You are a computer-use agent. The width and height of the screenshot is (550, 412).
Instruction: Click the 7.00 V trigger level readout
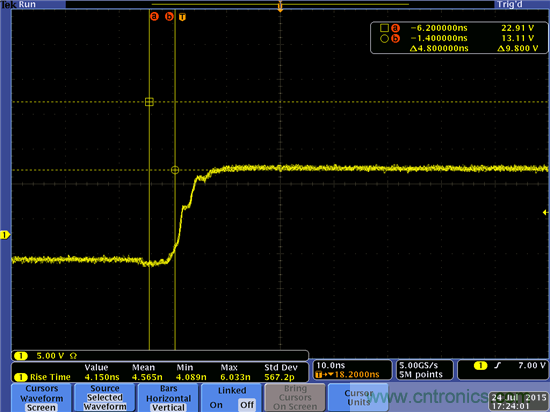click(x=532, y=365)
